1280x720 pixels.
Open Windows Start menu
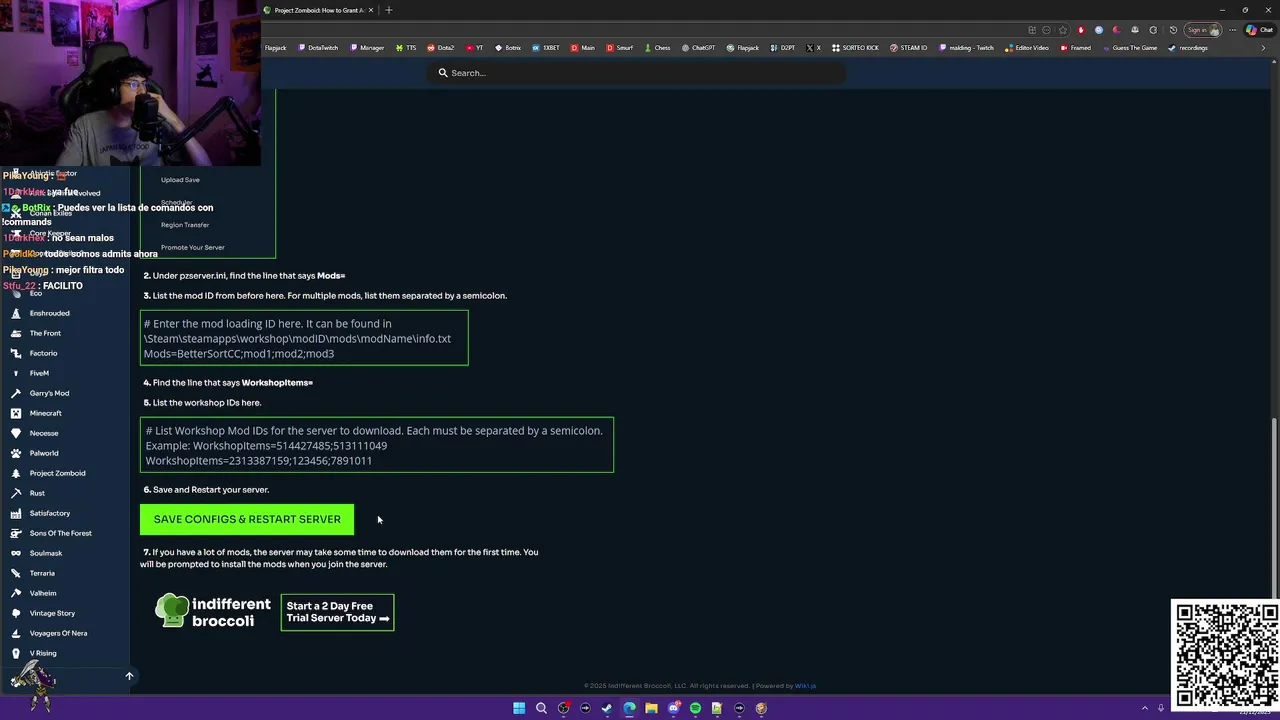pyautogui.click(x=519, y=708)
